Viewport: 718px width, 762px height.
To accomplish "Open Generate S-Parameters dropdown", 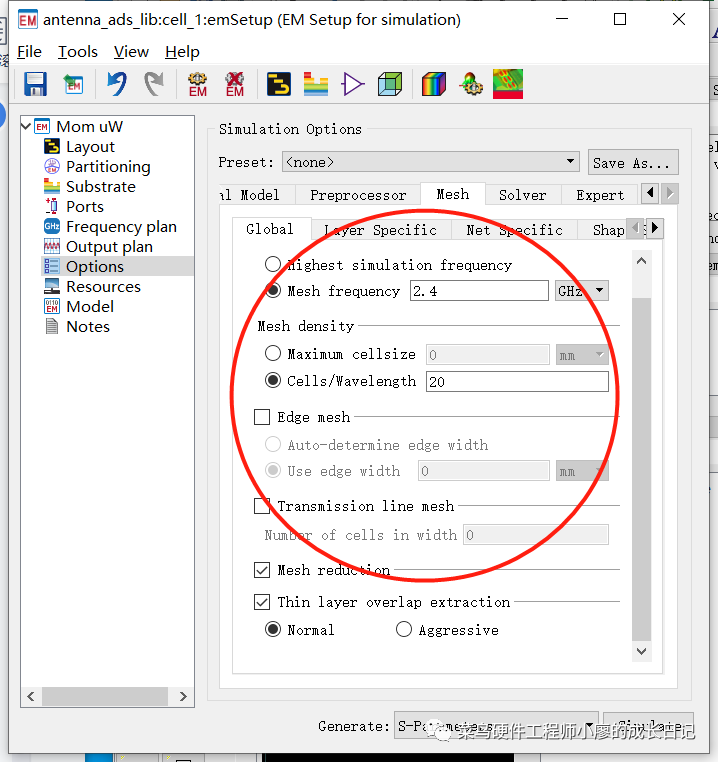I will 496,726.
